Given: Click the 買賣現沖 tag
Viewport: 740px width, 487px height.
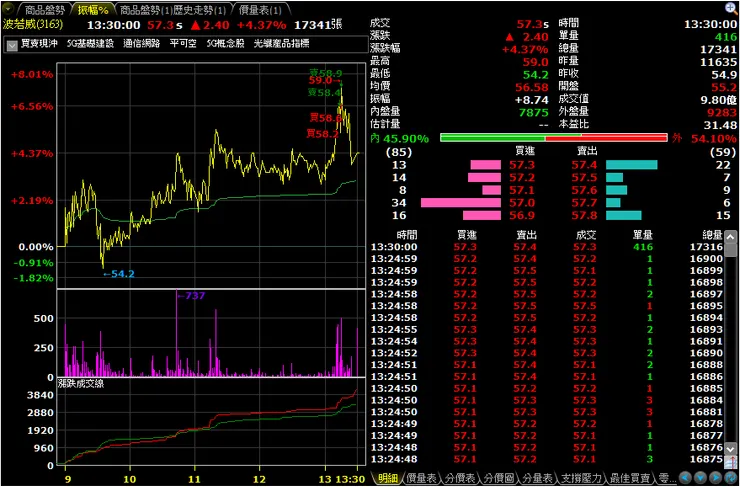Looking at the screenshot, I should click(x=39, y=44).
